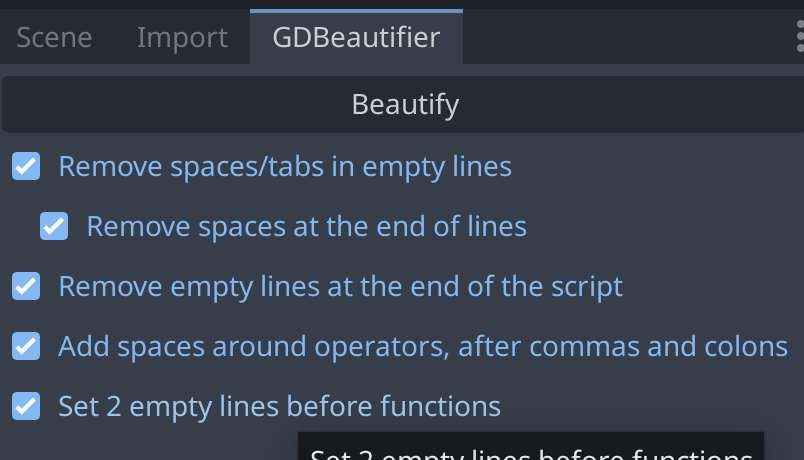Viewport: 804px width, 460px height.
Task: Select the GDBeautifier tab
Action: tap(356, 37)
